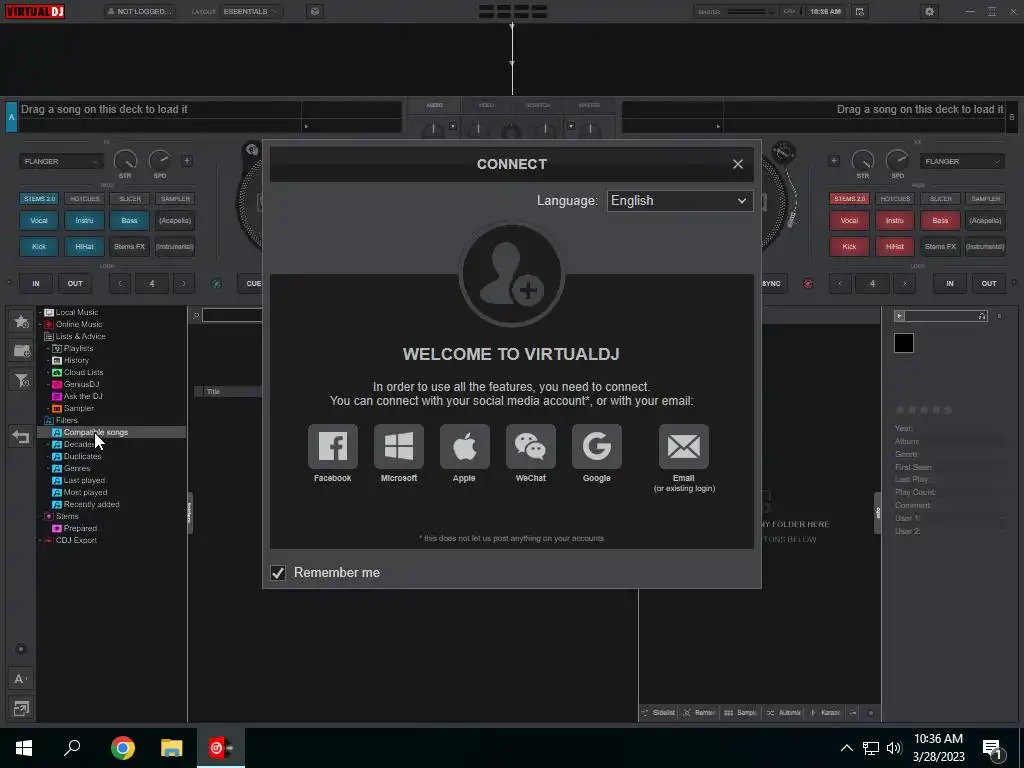The image size is (1024, 768).
Task: Toggle left deck Bass stem
Action: [x=129, y=221]
